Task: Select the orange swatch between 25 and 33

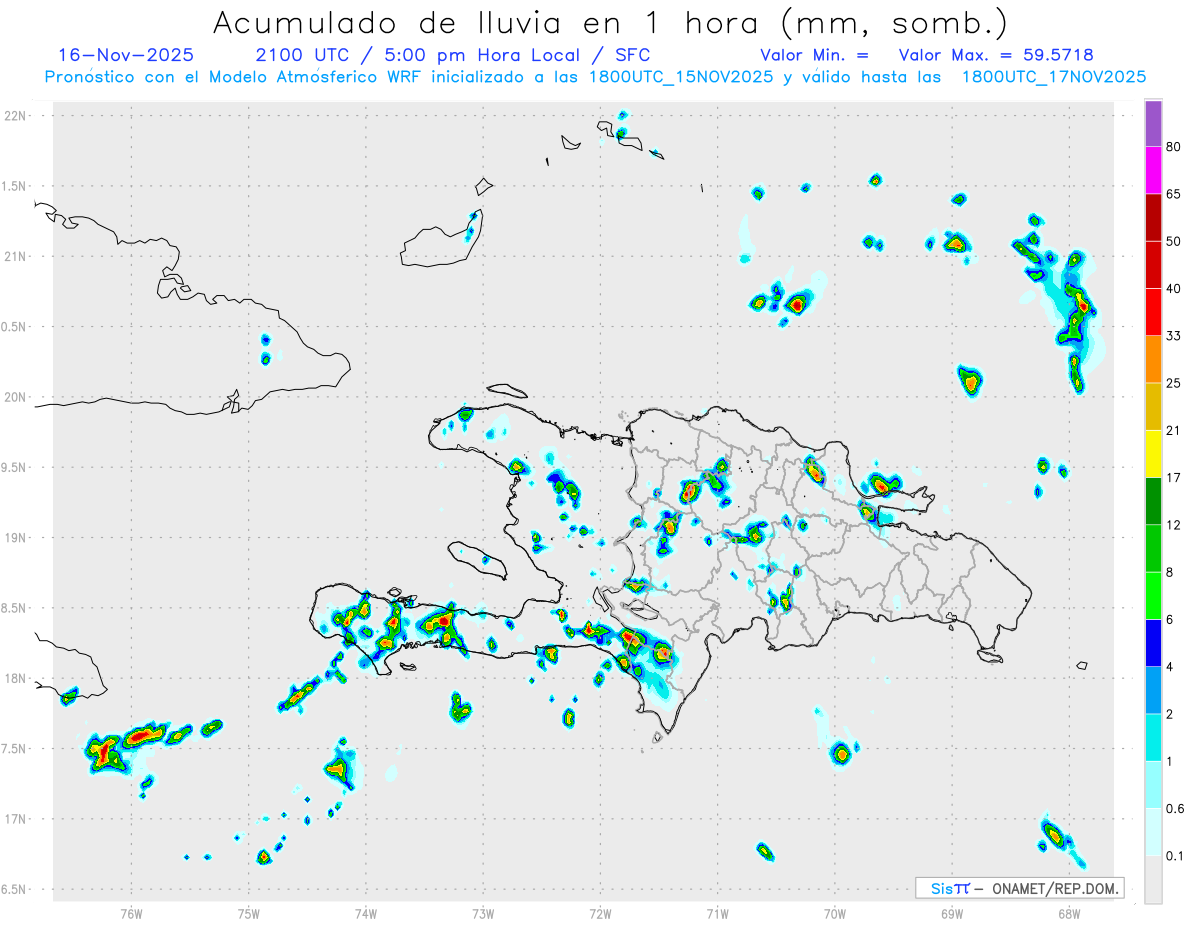Action: (1153, 359)
